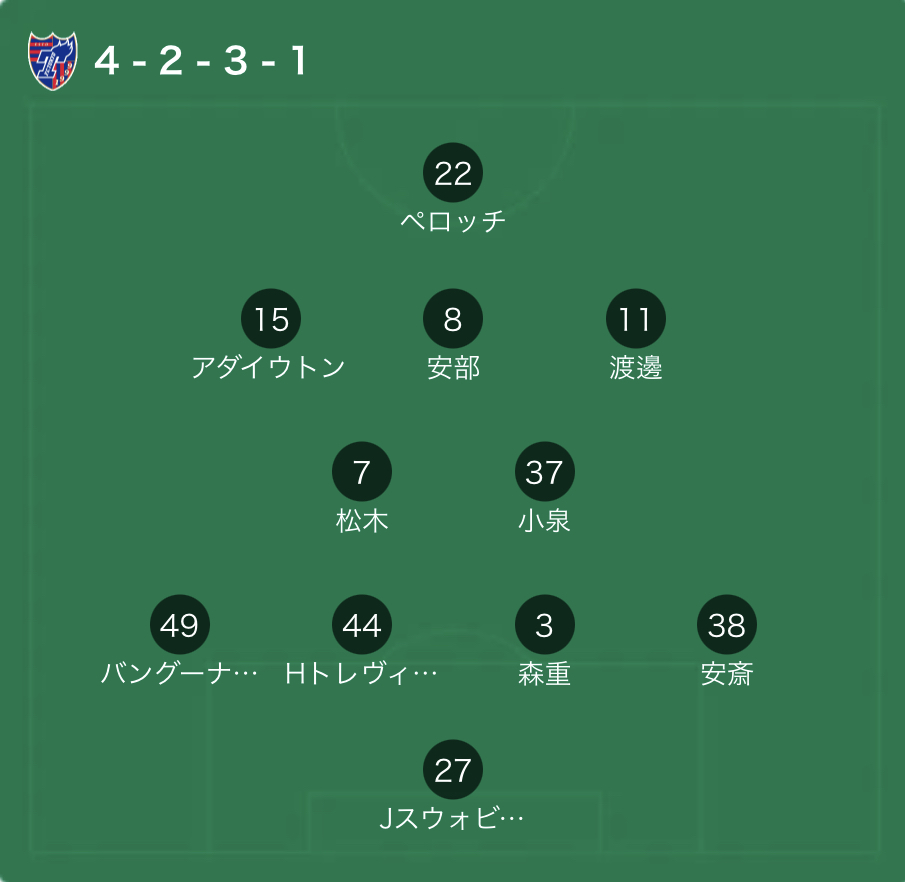The image size is (905, 882).
Task: Select player number 22 circle
Action: tap(453, 173)
